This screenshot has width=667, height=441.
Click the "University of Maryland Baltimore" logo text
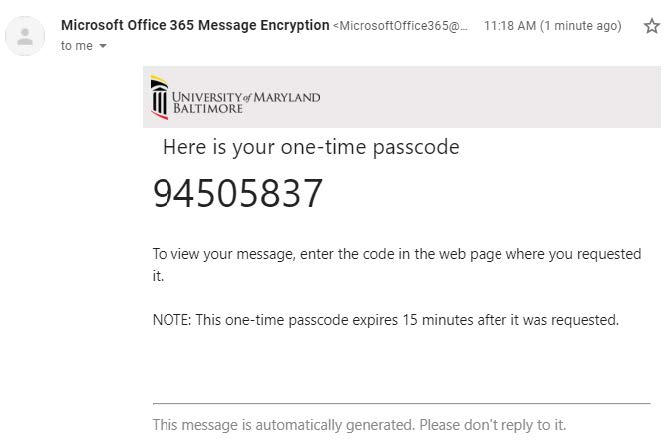tap(246, 102)
